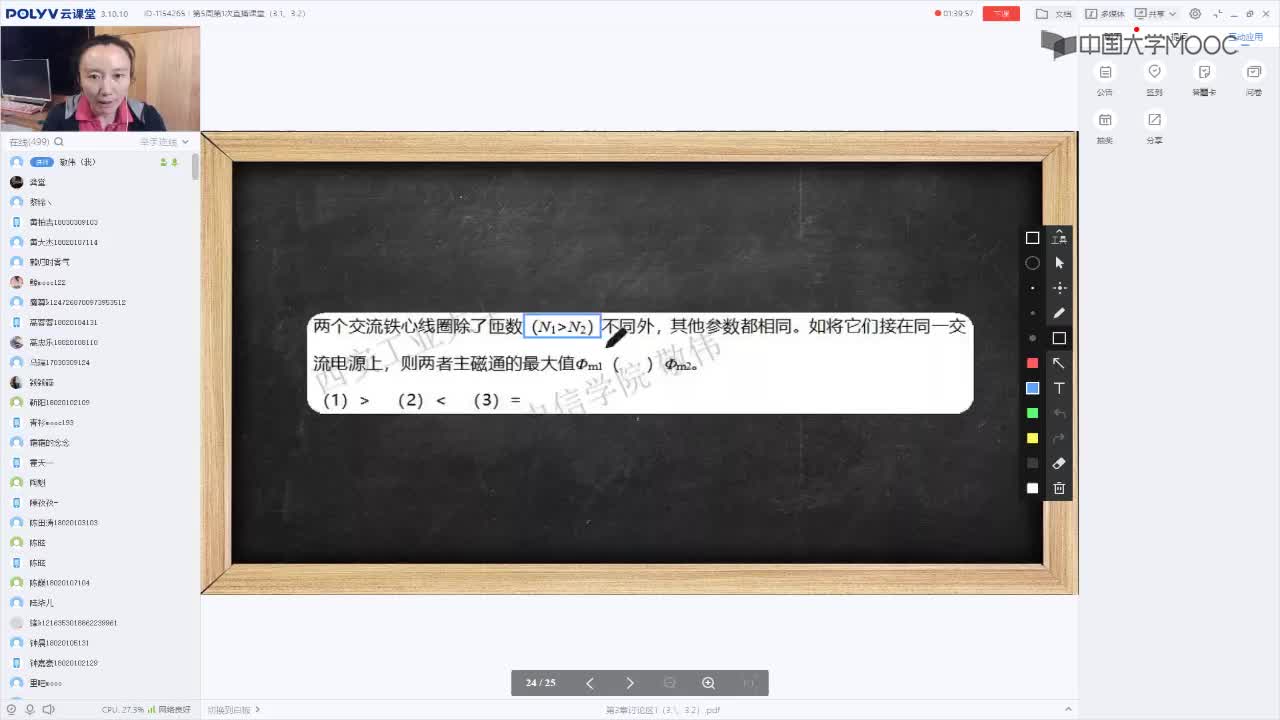Click the red end-class button
This screenshot has height=720, width=1280.
pos(1001,14)
